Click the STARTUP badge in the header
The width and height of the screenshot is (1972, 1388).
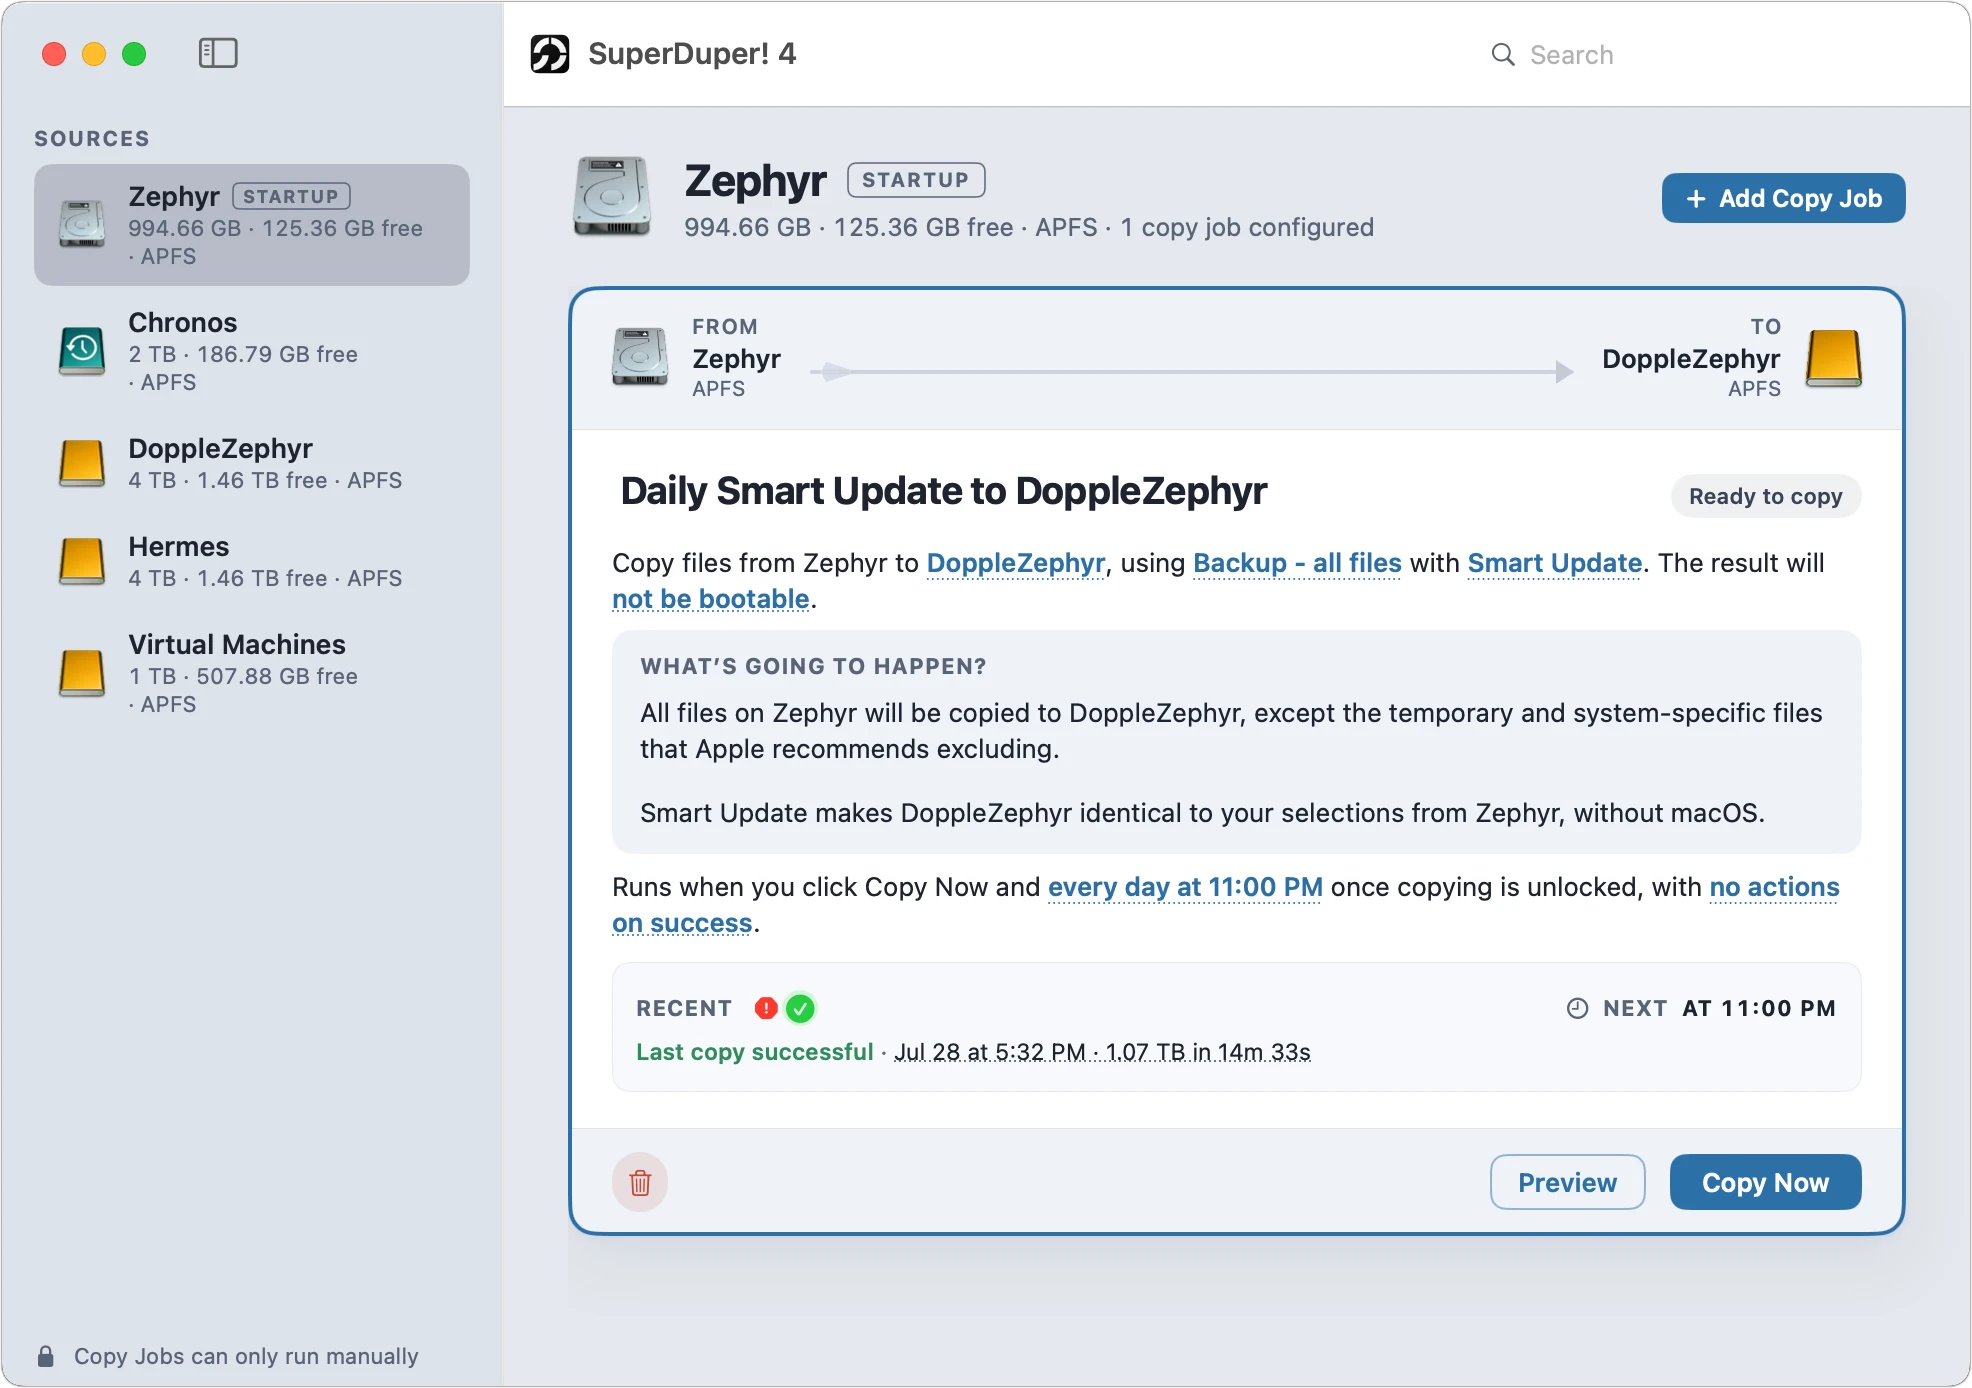[x=915, y=180]
